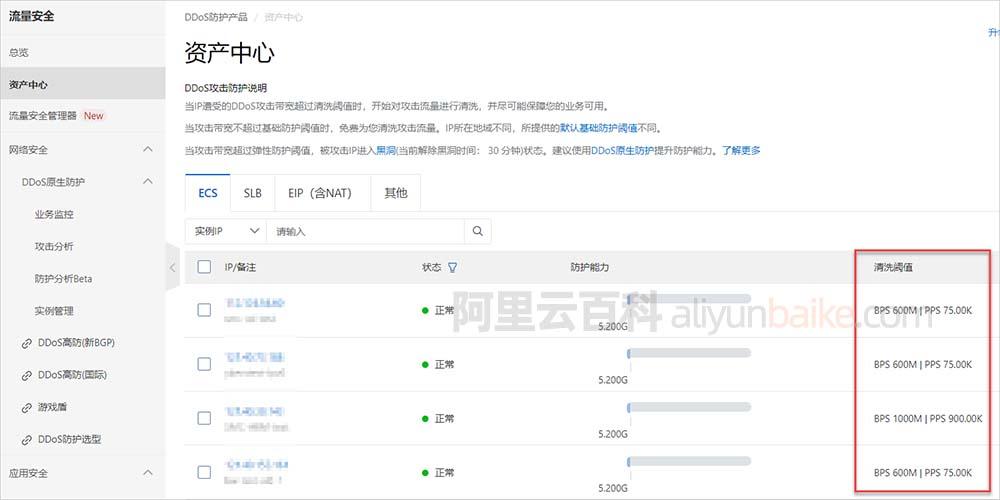Tick the checkbox of the first IP row

pyautogui.click(x=204, y=311)
